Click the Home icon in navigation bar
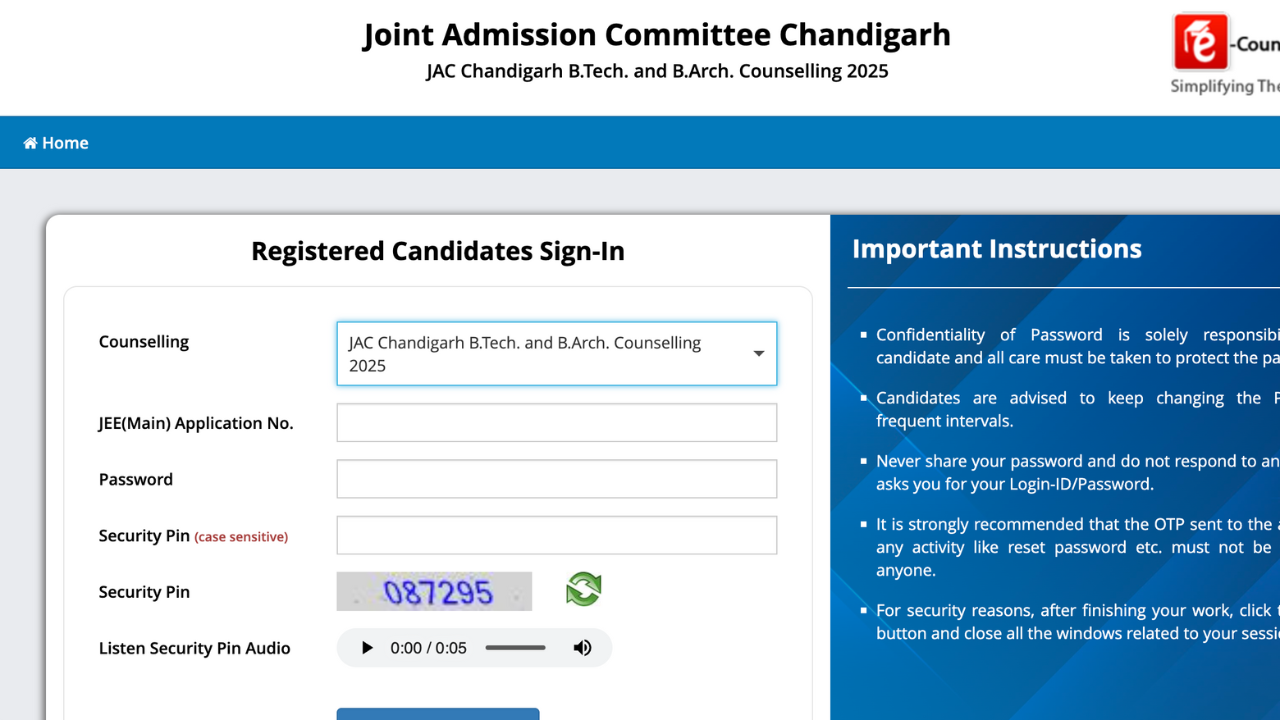Viewport: 1280px width, 720px height. [x=30, y=143]
